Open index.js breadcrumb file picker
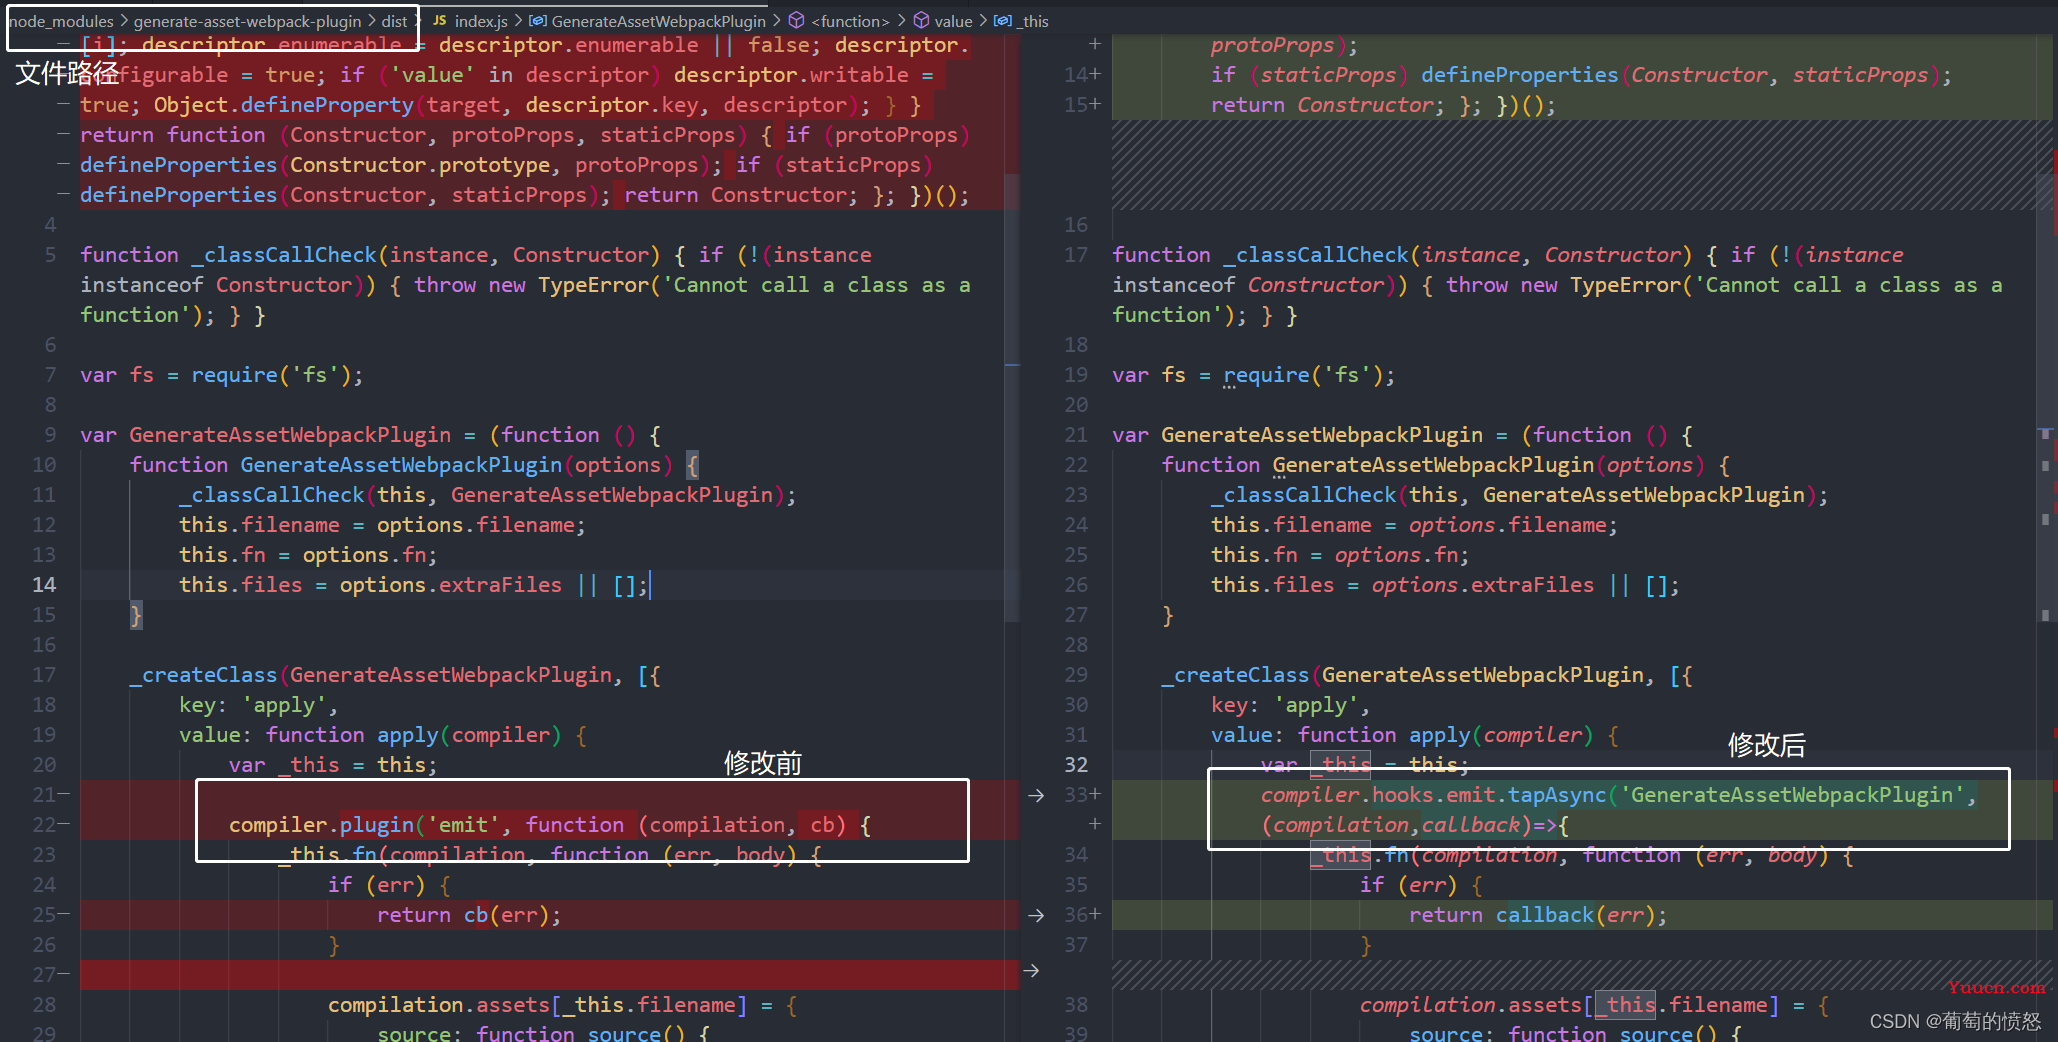2058x1042 pixels. [x=481, y=21]
